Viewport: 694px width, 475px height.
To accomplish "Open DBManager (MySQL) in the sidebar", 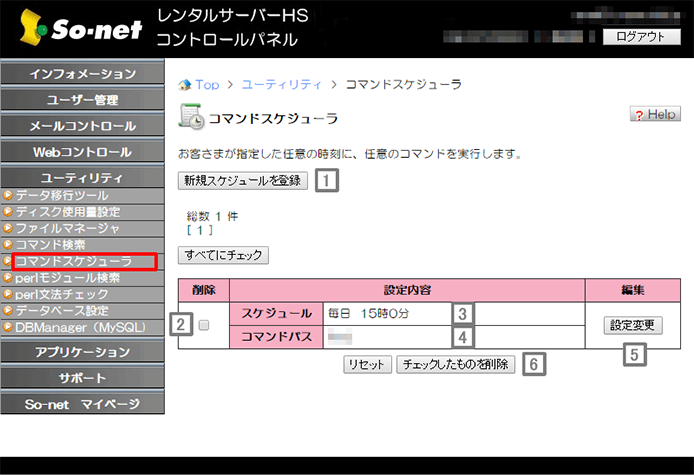I will 82,327.
